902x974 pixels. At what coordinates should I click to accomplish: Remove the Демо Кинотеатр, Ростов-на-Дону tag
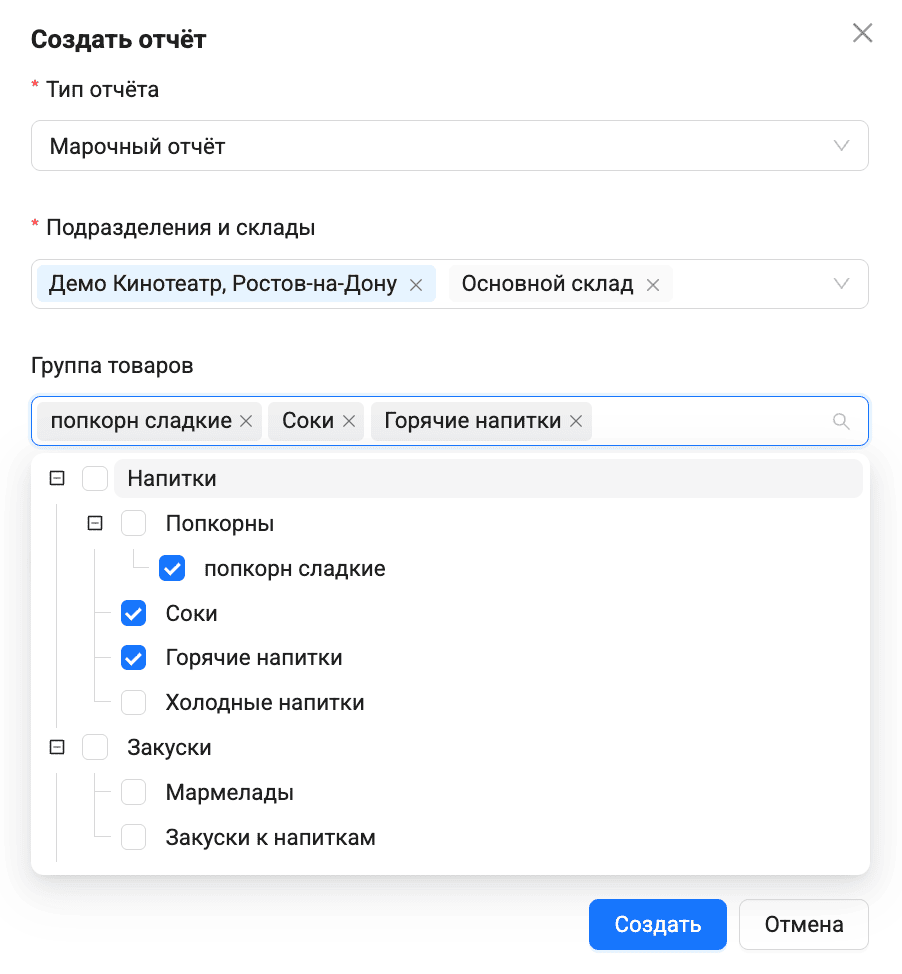coord(416,285)
